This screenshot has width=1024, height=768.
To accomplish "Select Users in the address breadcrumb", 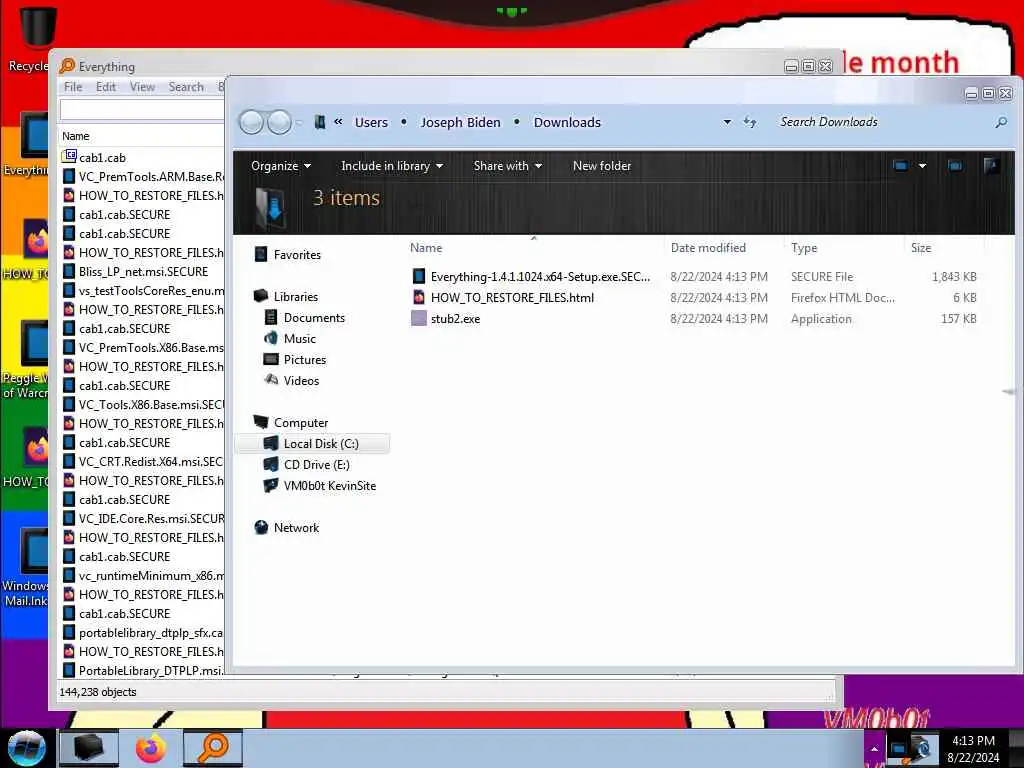I will [371, 122].
